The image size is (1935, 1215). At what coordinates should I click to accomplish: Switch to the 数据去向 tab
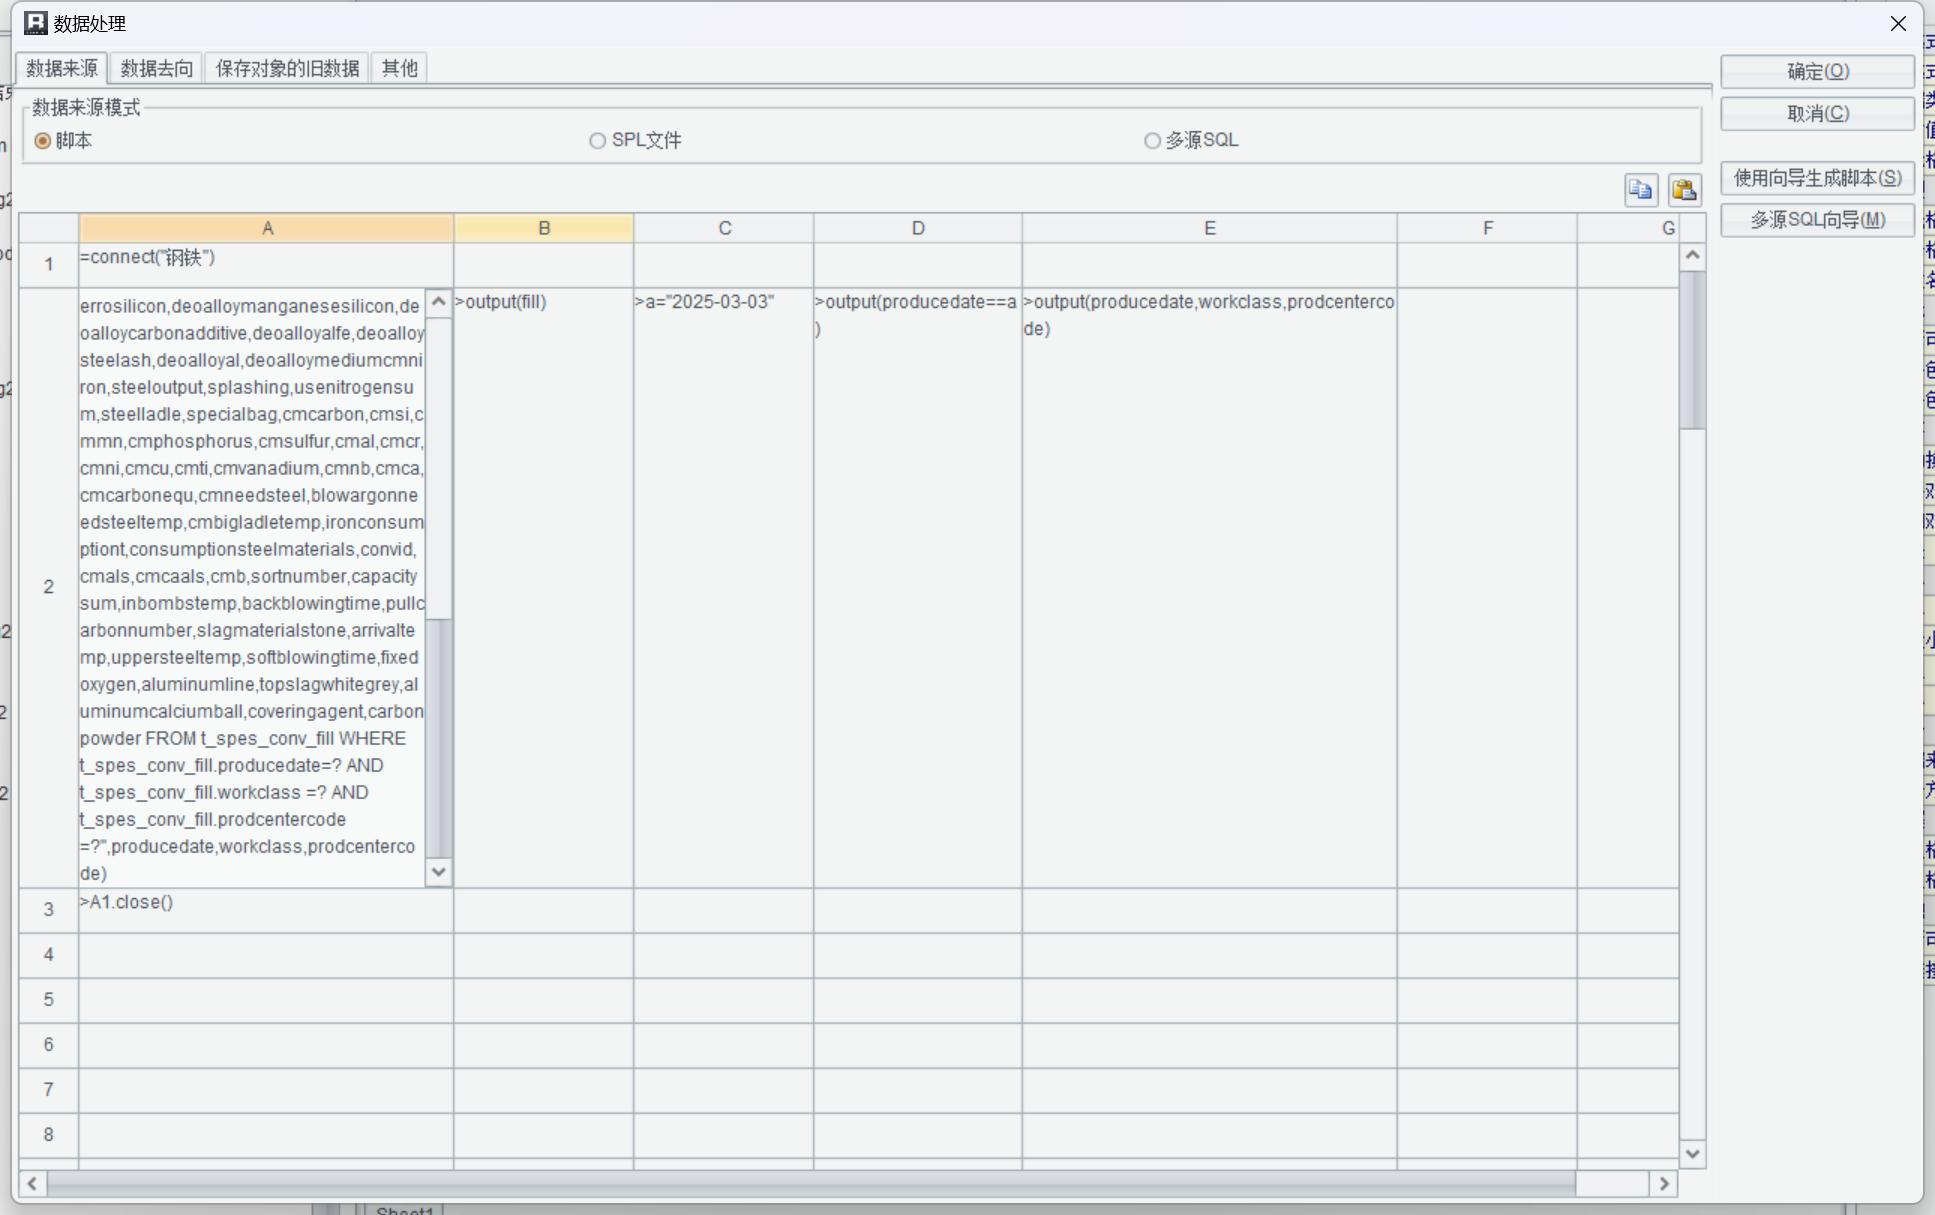coord(156,68)
